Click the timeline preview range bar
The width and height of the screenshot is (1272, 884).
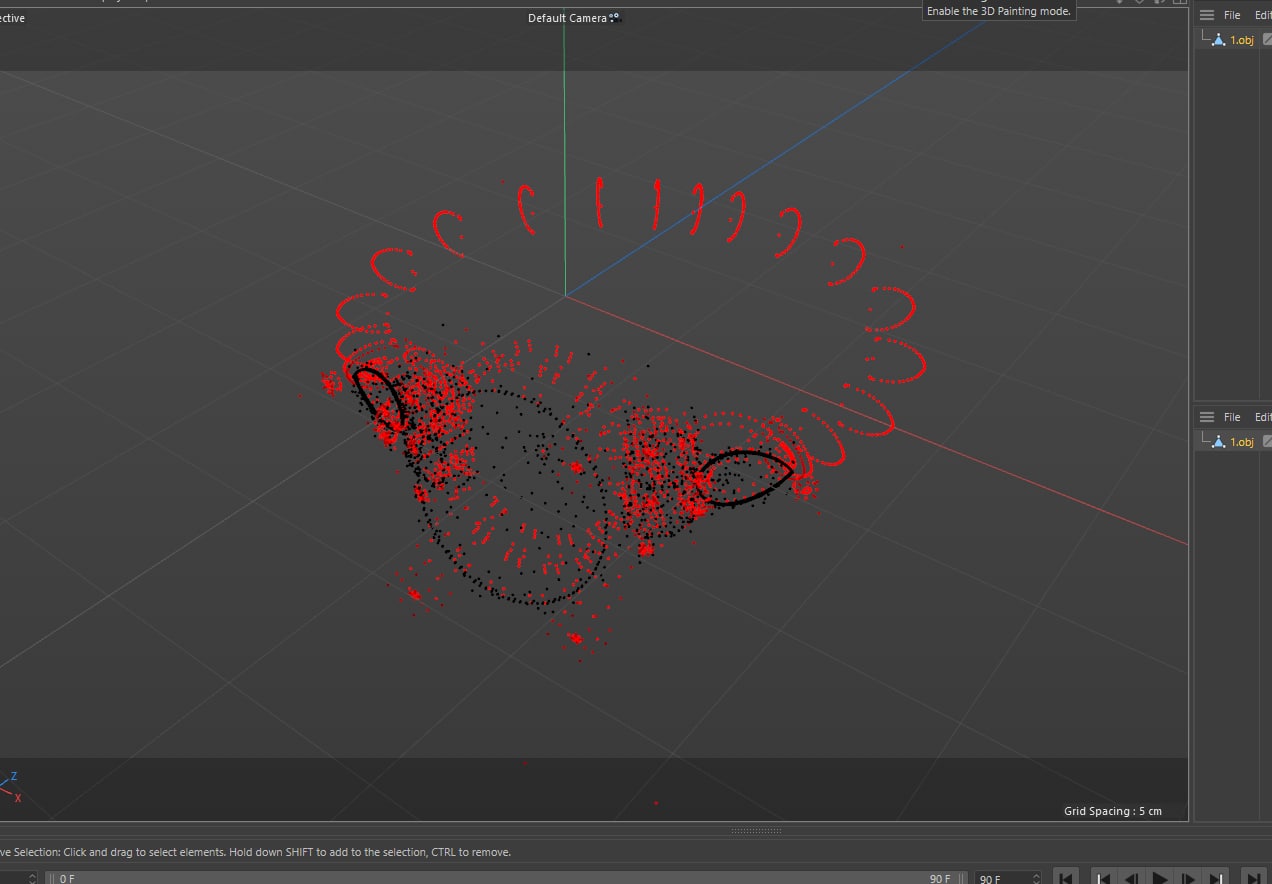[x=507, y=878]
